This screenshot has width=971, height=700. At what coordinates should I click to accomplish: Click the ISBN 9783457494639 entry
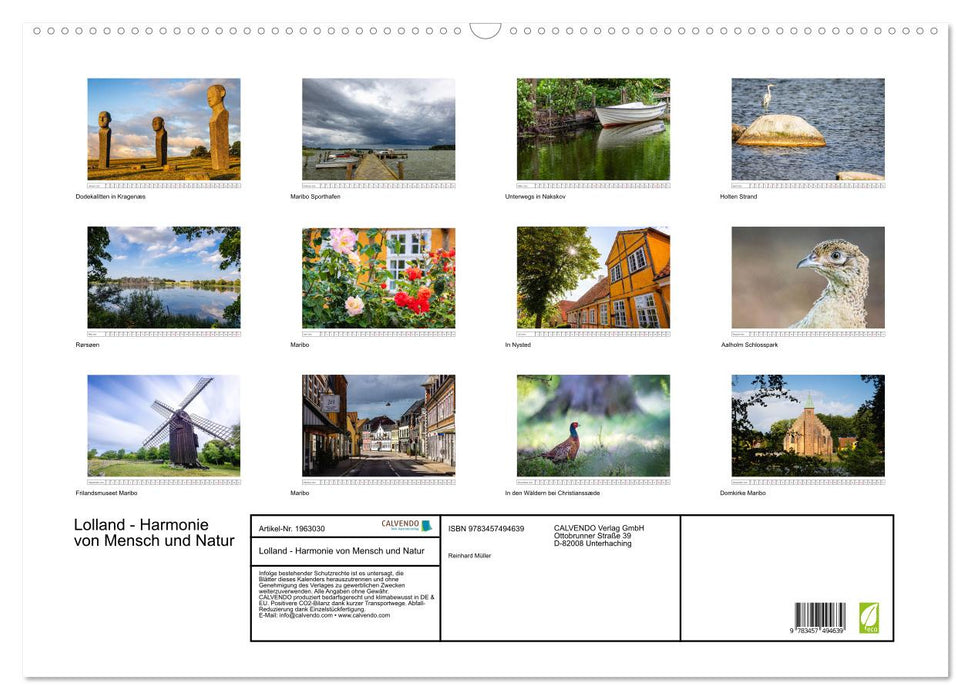tap(485, 528)
